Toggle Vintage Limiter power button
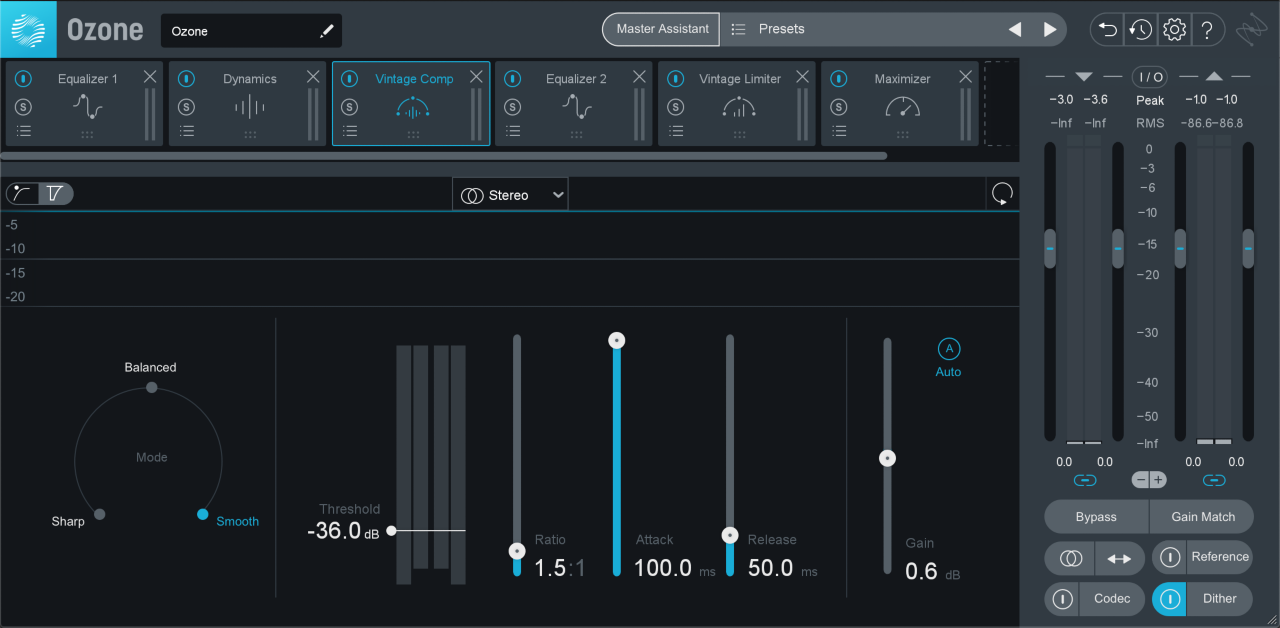 click(676, 79)
